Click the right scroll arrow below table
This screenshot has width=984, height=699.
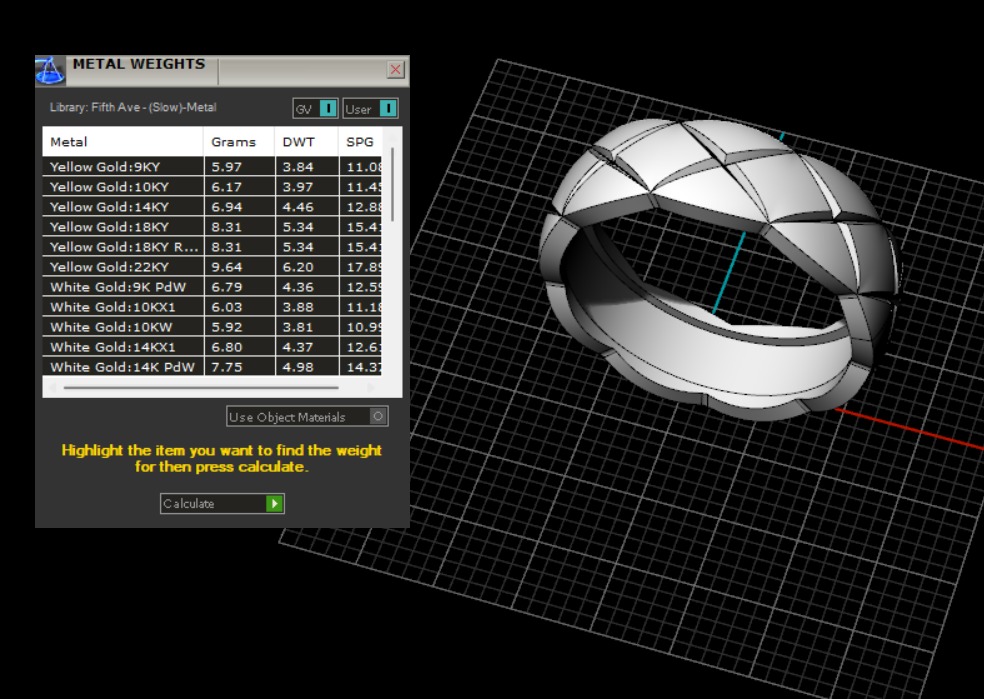tap(371, 388)
